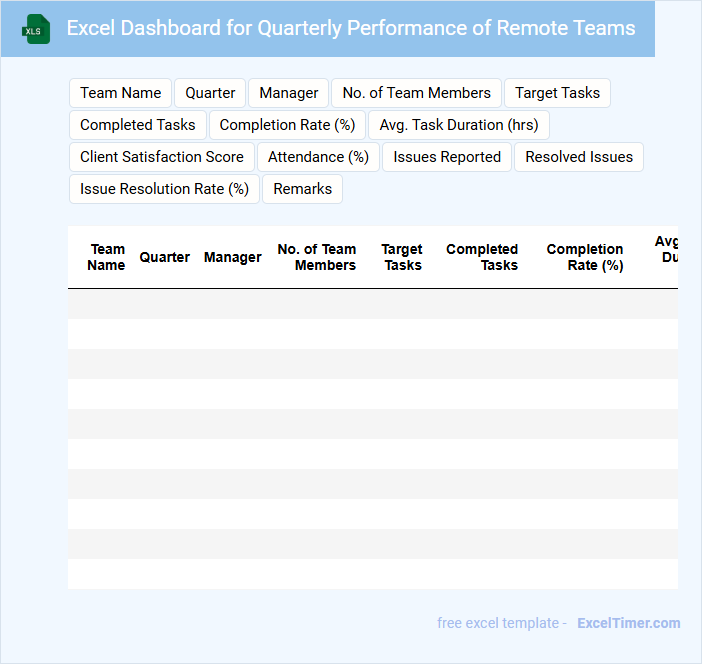Select the Avg. Task Duration (hrs) tag
Screen dimensions: 702x664
tap(459, 125)
